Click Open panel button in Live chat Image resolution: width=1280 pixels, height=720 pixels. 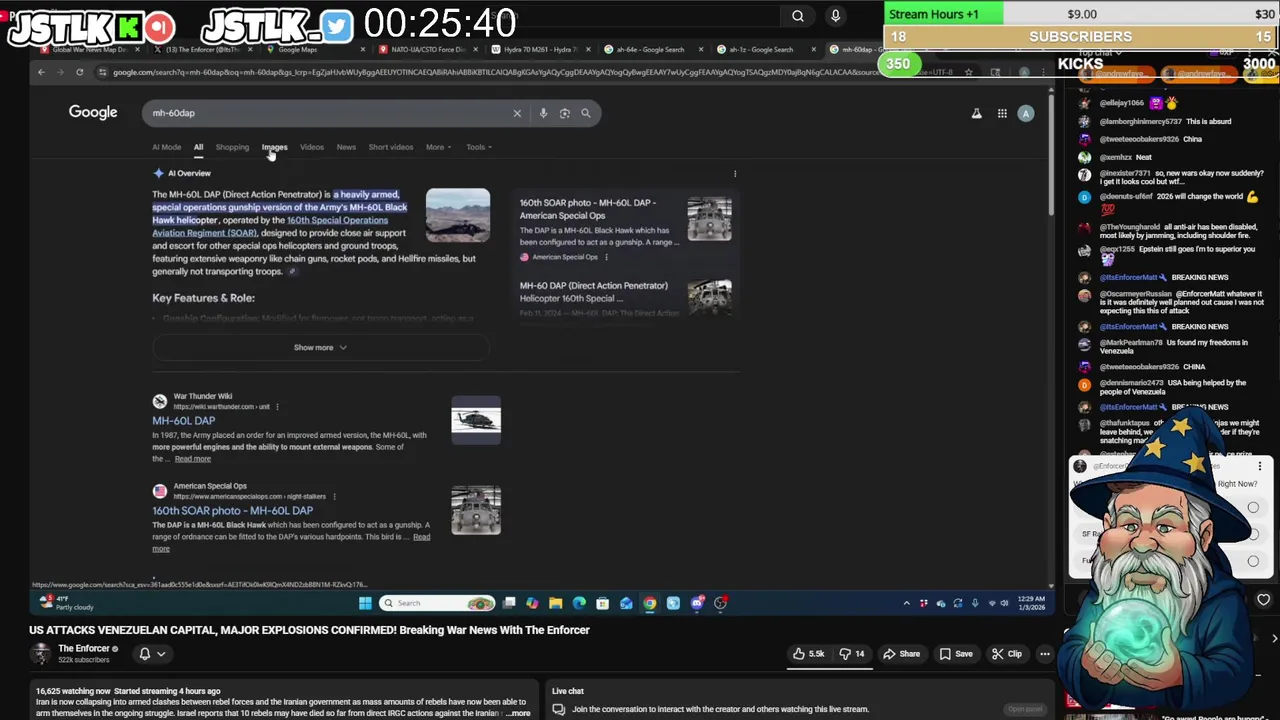point(1025,709)
